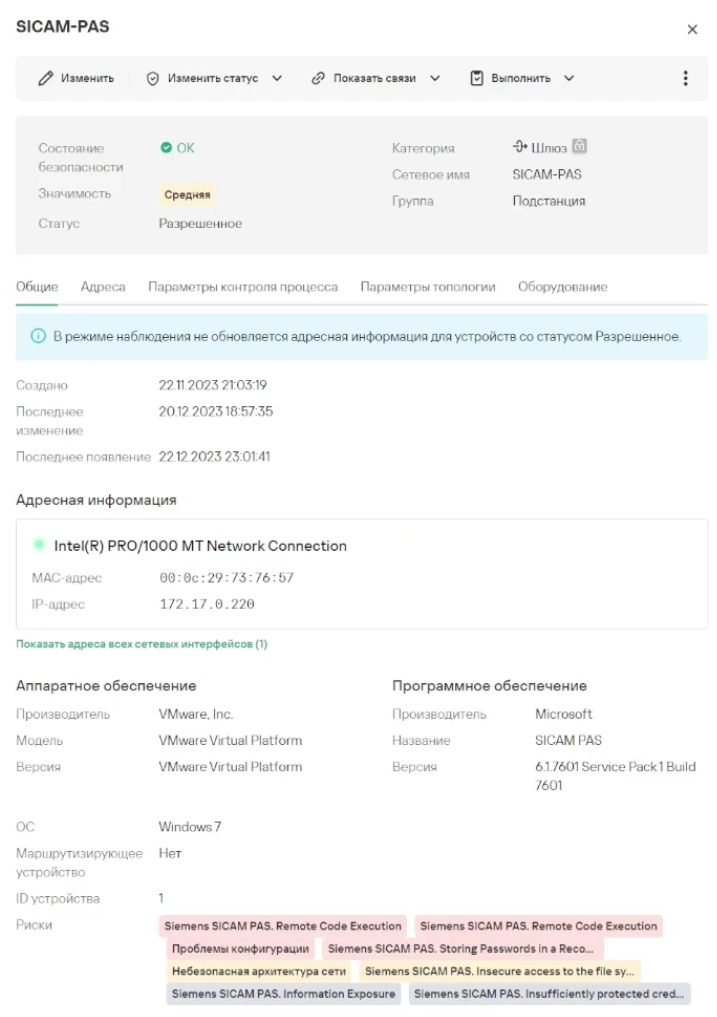Image resolution: width=717 pixels, height=1017 pixels.
Task: Click the pencil Edit icon
Action: coord(45,78)
